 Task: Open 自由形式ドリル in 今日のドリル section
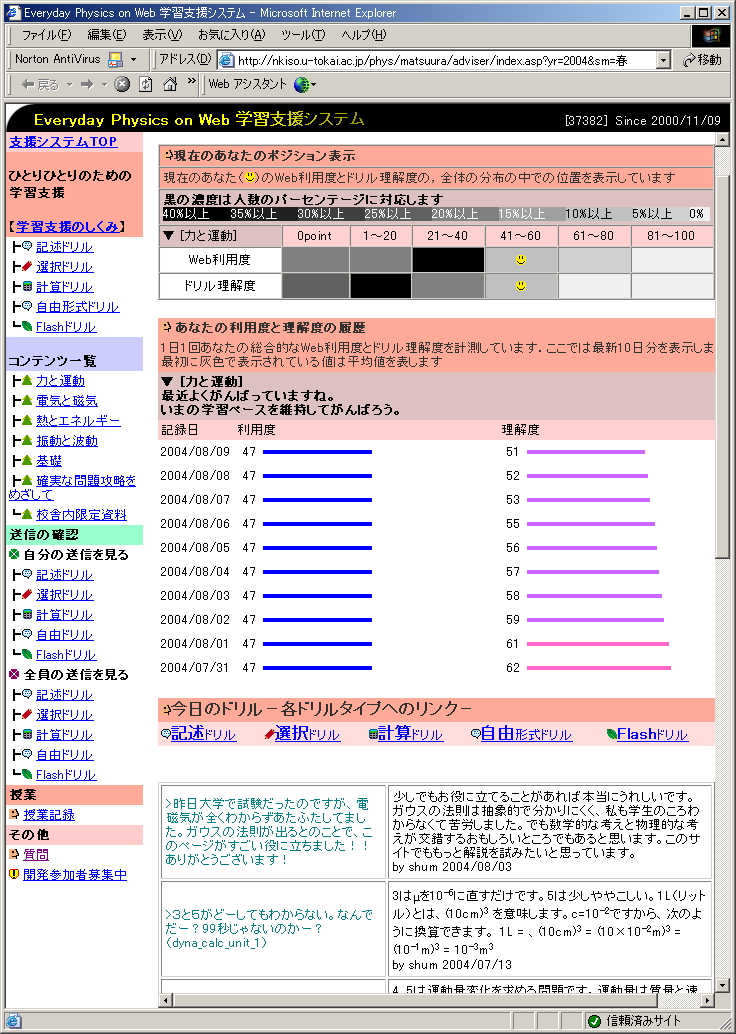(x=526, y=734)
